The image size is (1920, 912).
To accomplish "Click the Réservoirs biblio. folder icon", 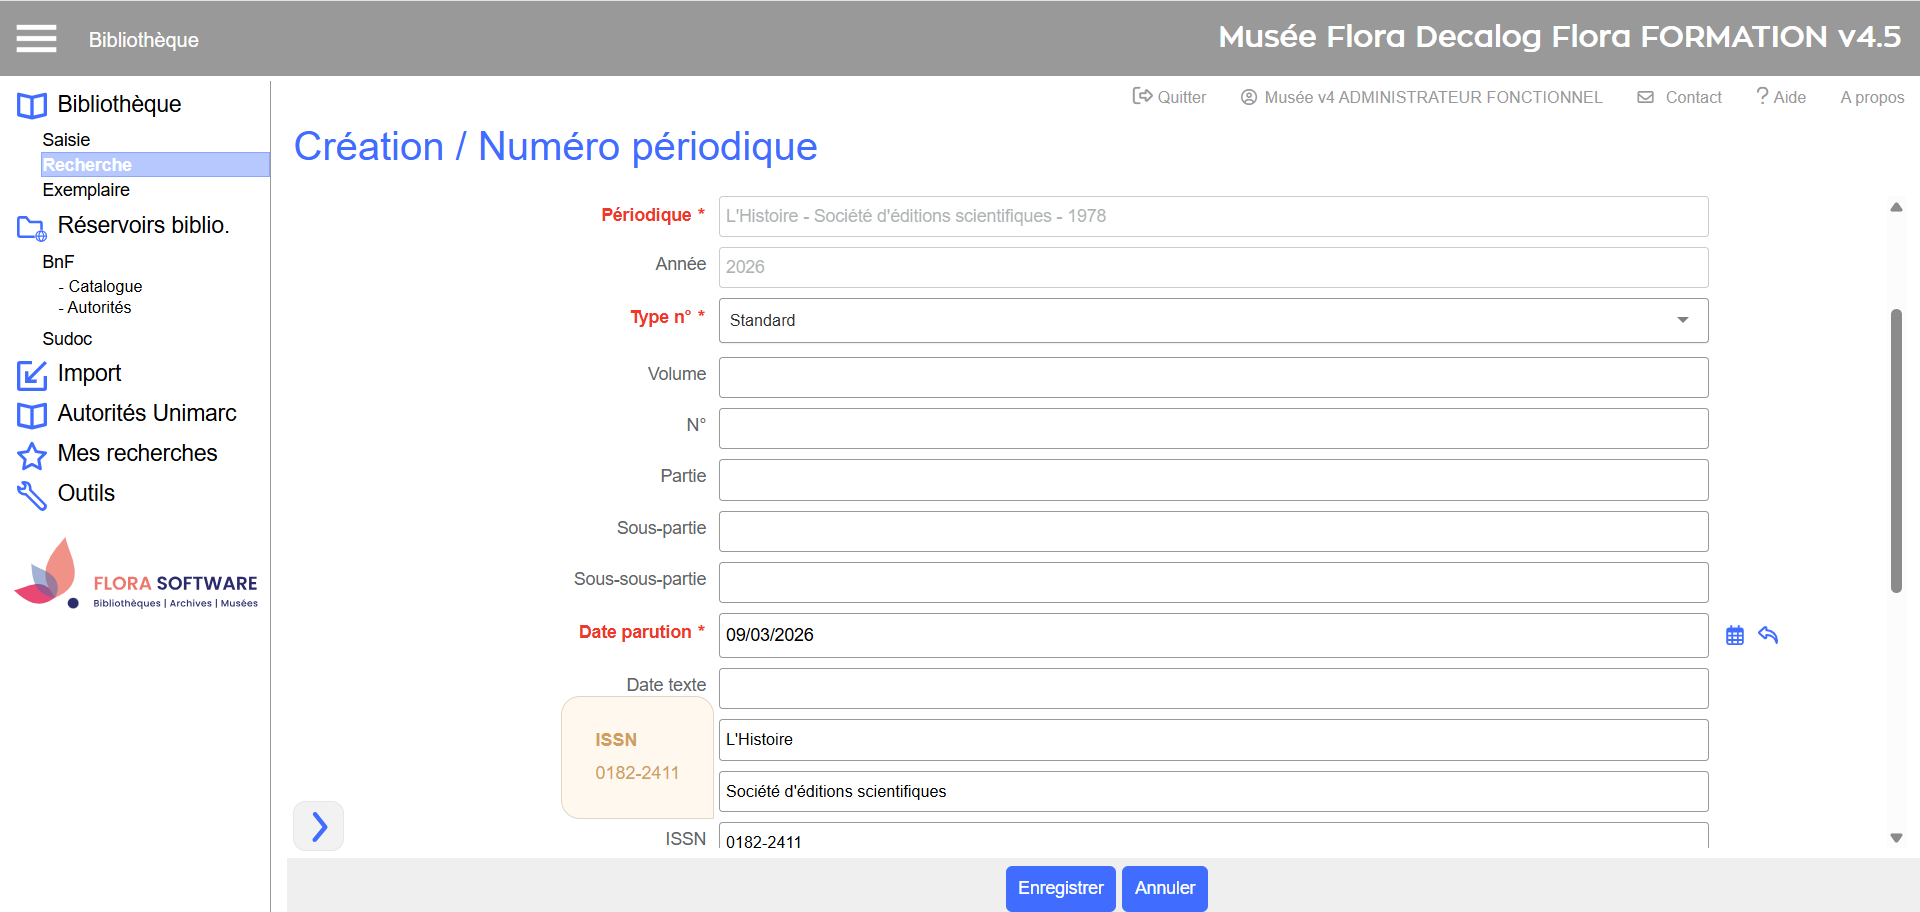I will (x=32, y=228).
